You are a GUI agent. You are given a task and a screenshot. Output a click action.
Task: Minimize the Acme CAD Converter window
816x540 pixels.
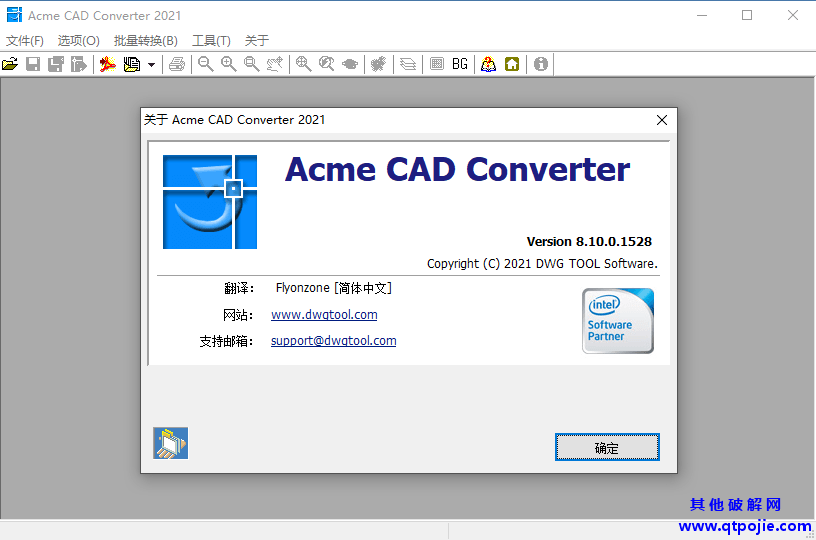(x=702, y=16)
